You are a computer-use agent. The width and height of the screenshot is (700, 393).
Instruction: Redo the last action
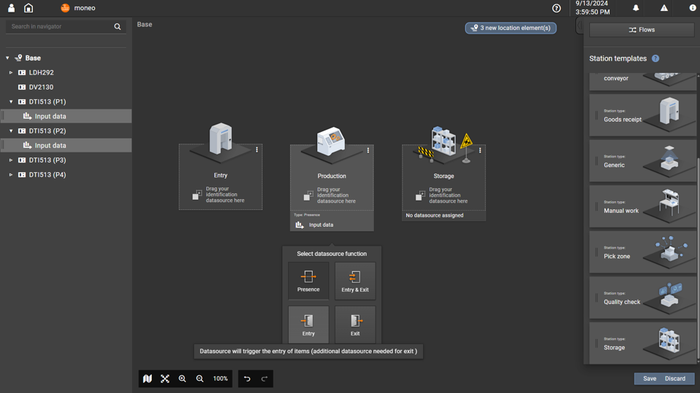click(264, 379)
